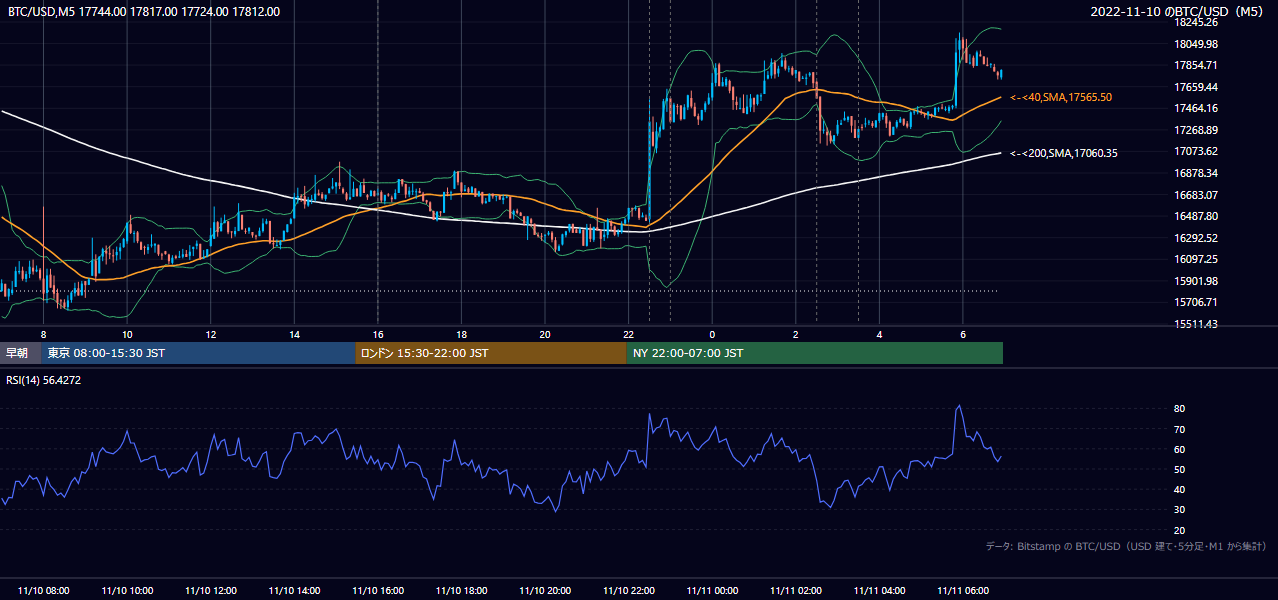This screenshot has height=600, width=1278.
Task: Click hour tick 12 under price chart
Action: [x=211, y=334]
